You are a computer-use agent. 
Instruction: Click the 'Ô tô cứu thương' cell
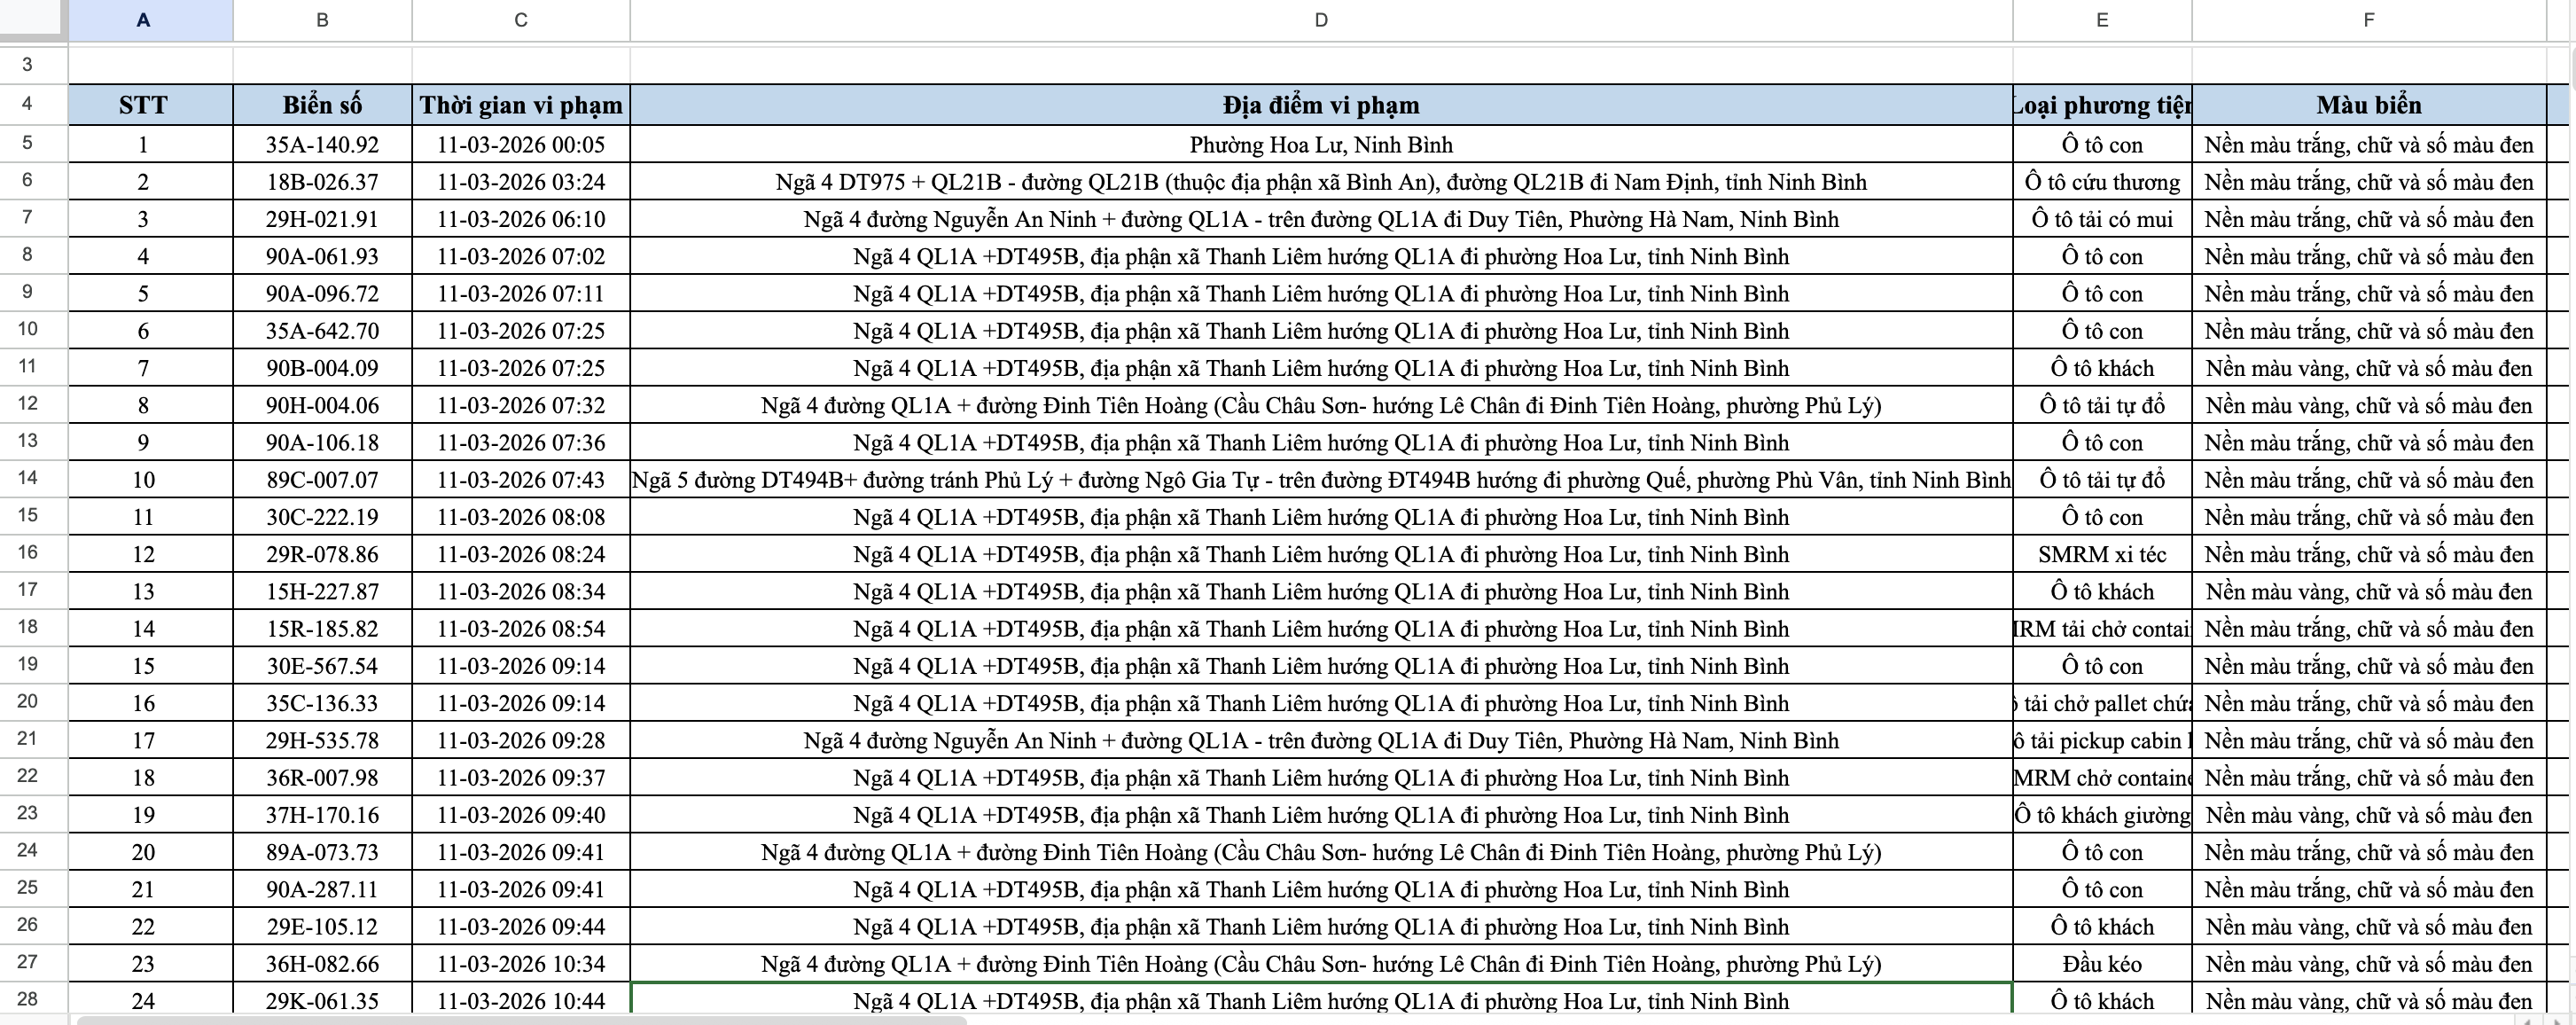pyautogui.click(x=2102, y=182)
